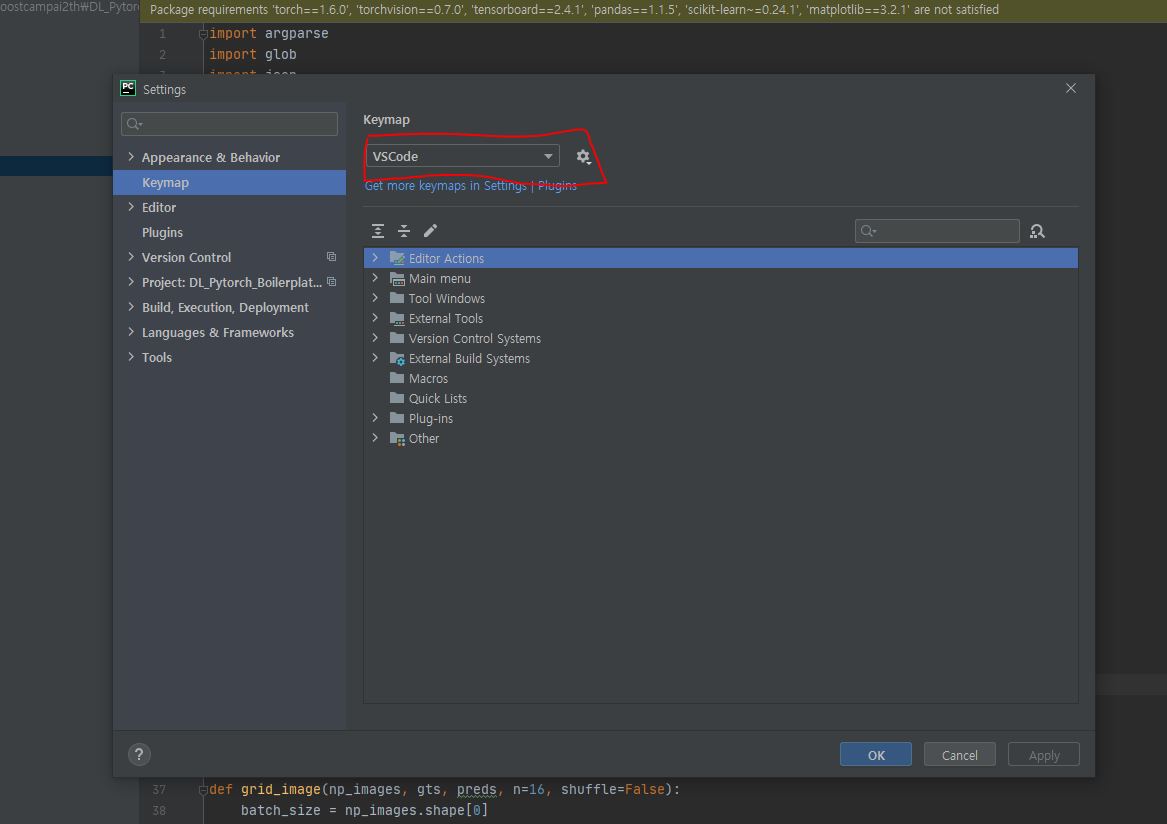Click code fold marker beside def grid_image

pos(202,790)
